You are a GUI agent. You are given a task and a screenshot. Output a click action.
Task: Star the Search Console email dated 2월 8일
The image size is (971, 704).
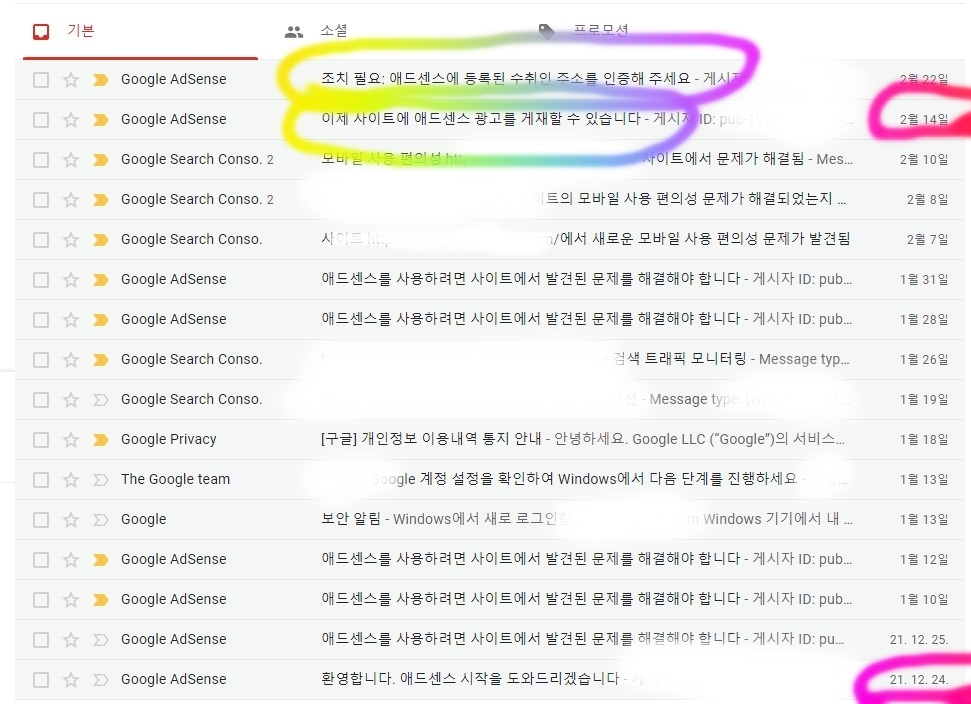[x=71, y=199]
